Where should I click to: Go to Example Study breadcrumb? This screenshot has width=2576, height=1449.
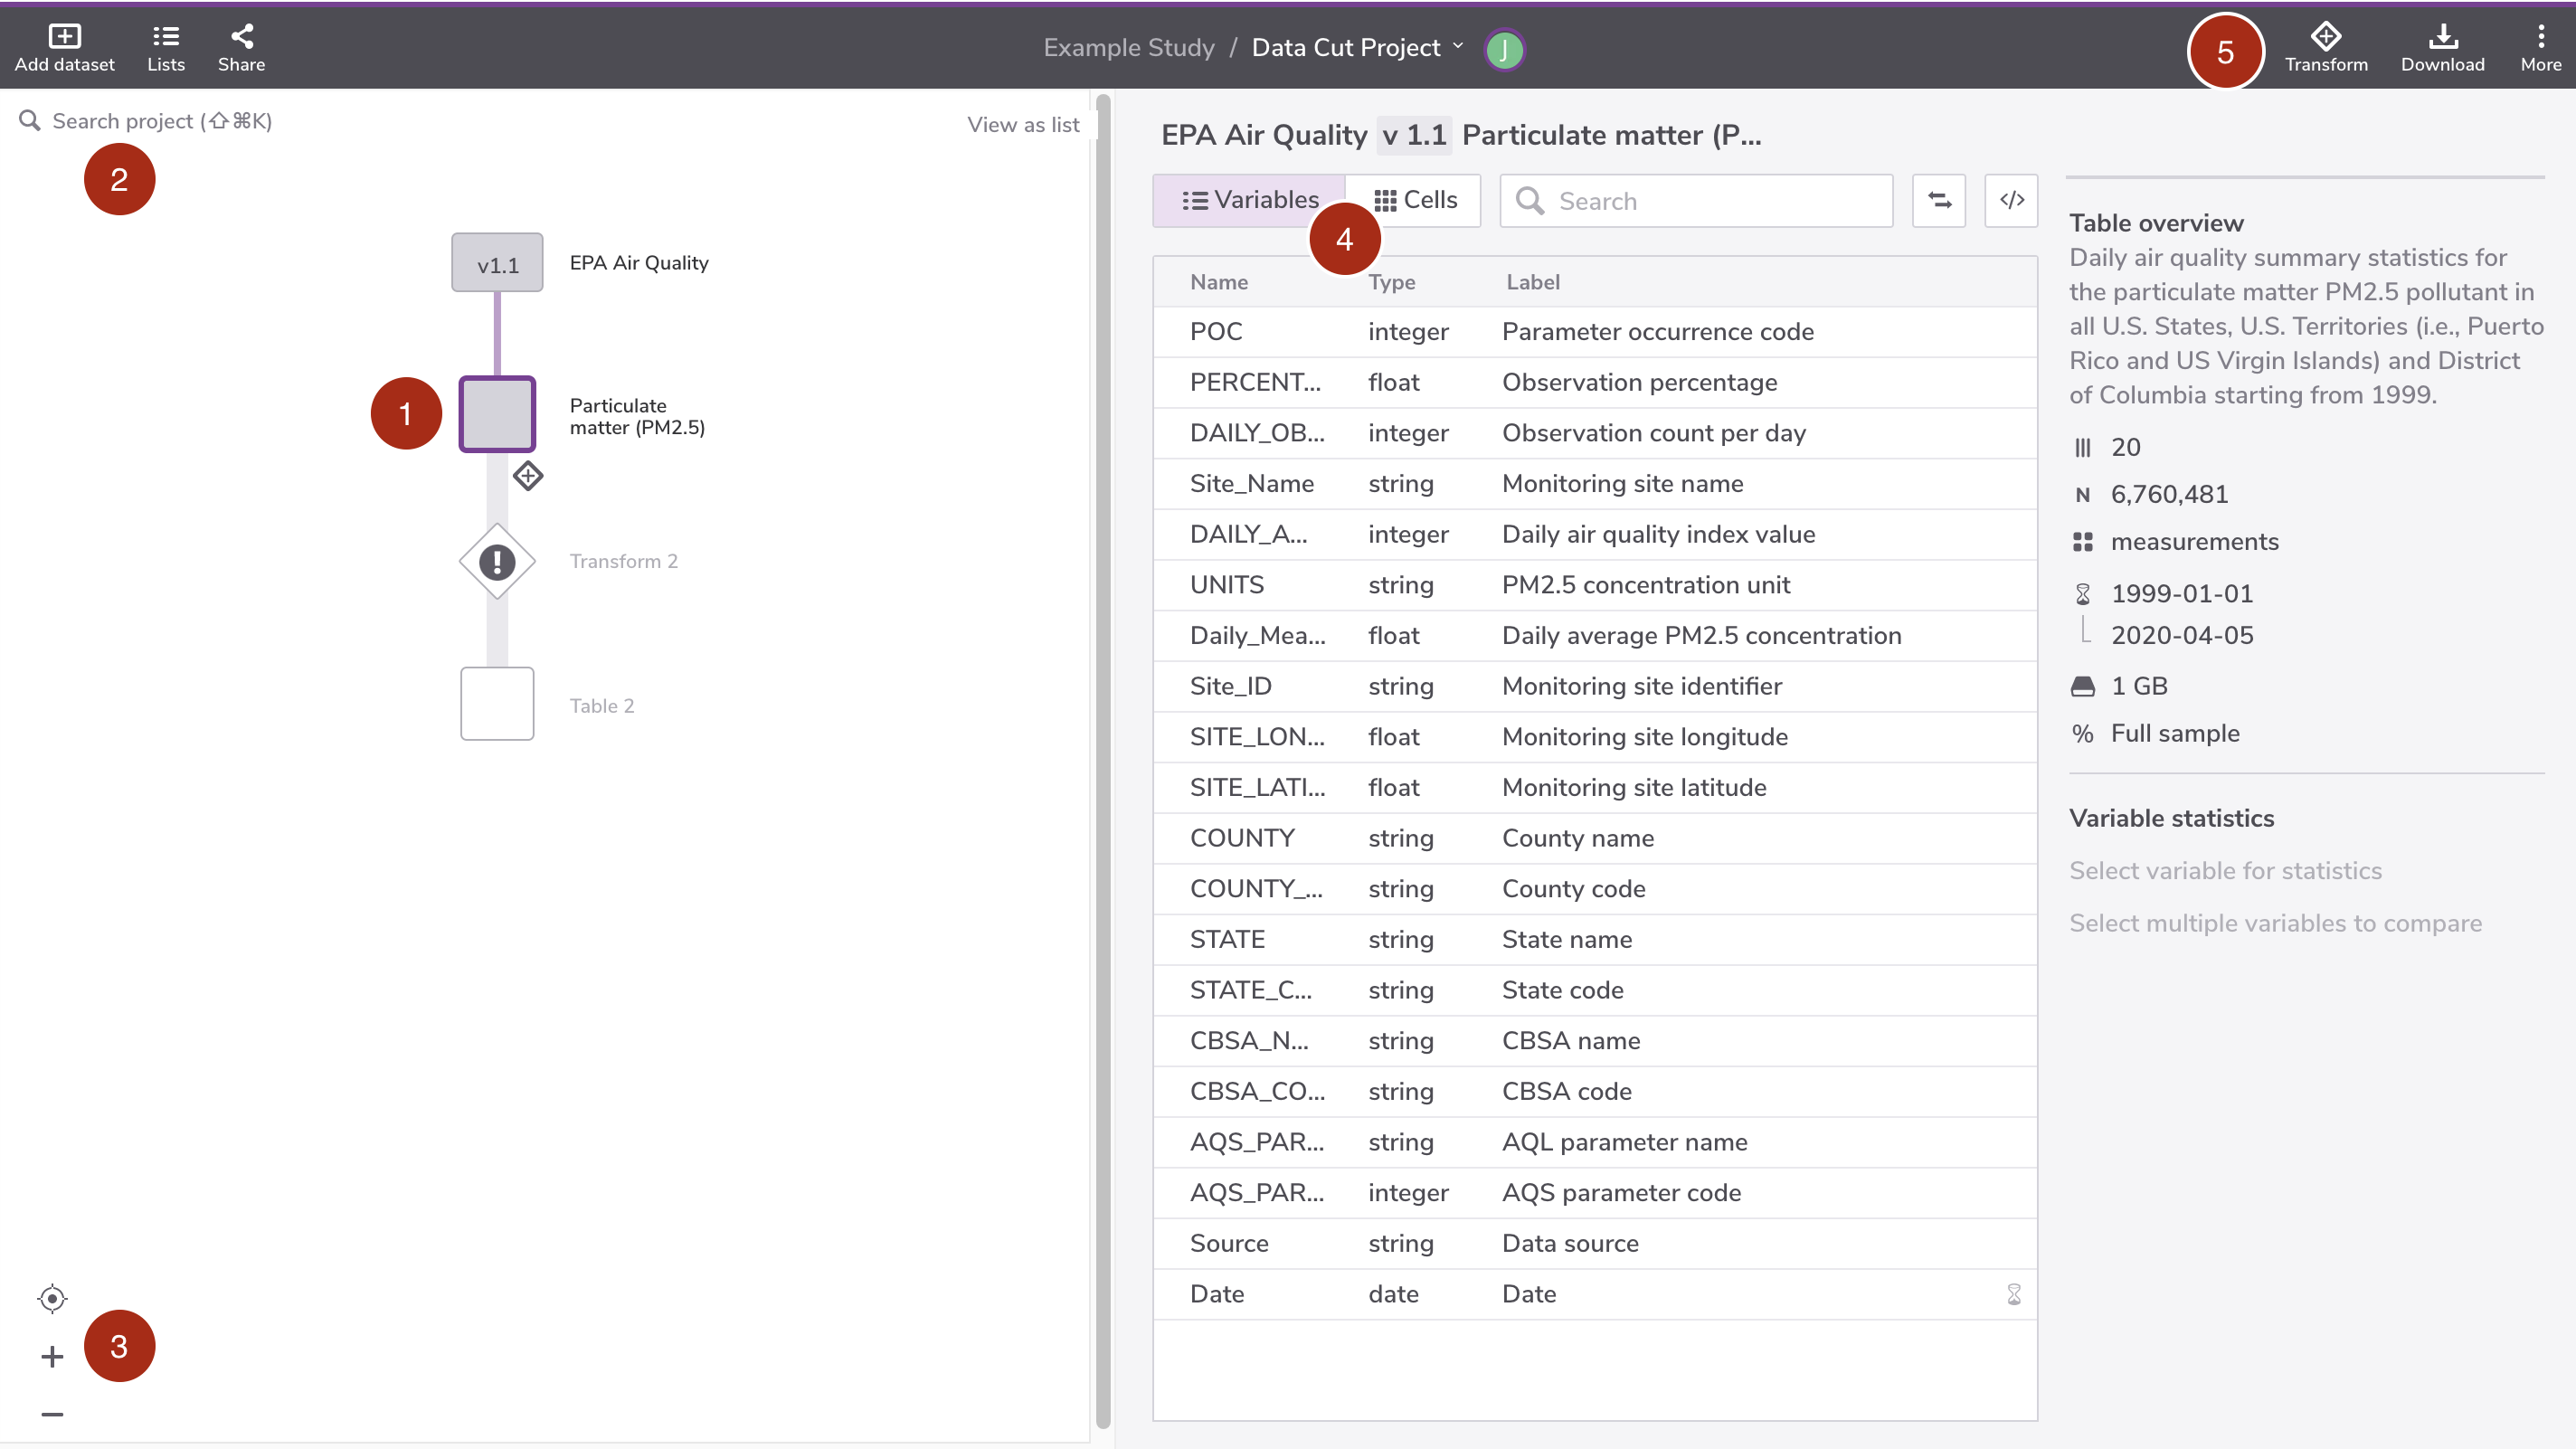(x=1129, y=47)
